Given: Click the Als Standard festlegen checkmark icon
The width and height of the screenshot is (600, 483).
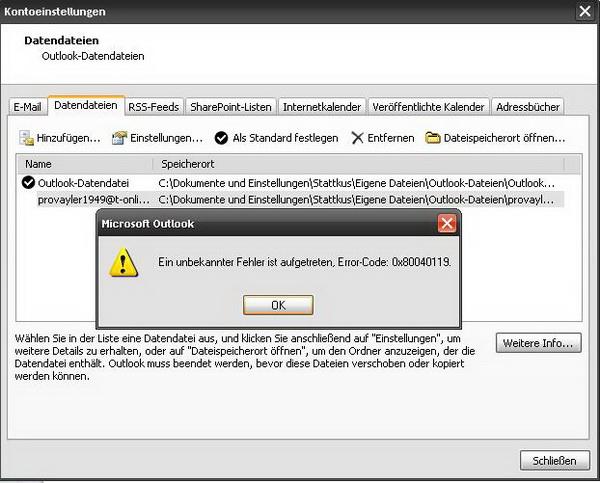Looking at the screenshot, I should click(221, 138).
